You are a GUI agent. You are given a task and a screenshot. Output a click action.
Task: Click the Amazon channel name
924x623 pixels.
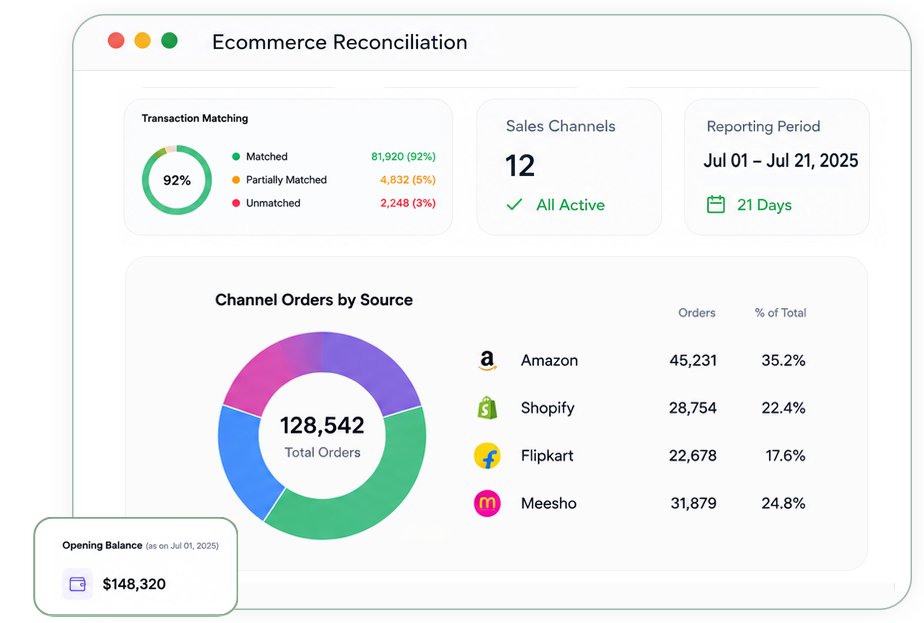(x=549, y=360)
